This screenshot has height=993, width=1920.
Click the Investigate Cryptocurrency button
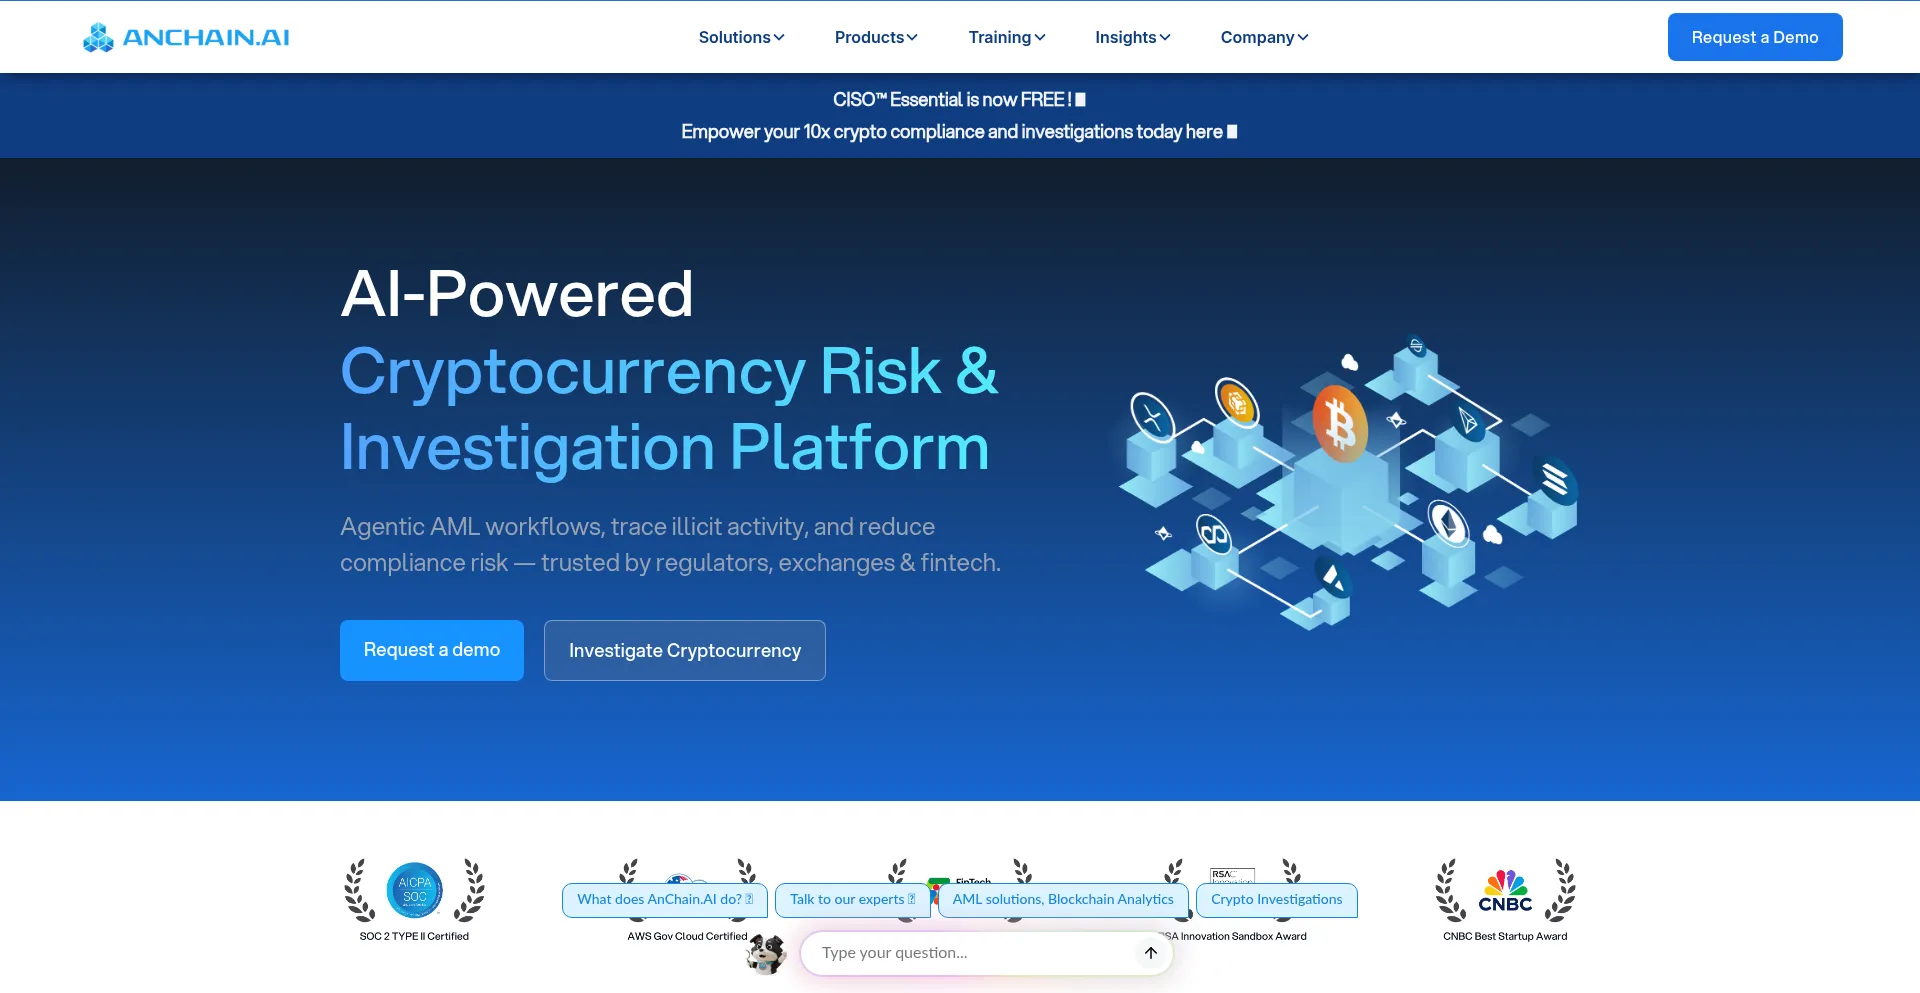(684, 650)
